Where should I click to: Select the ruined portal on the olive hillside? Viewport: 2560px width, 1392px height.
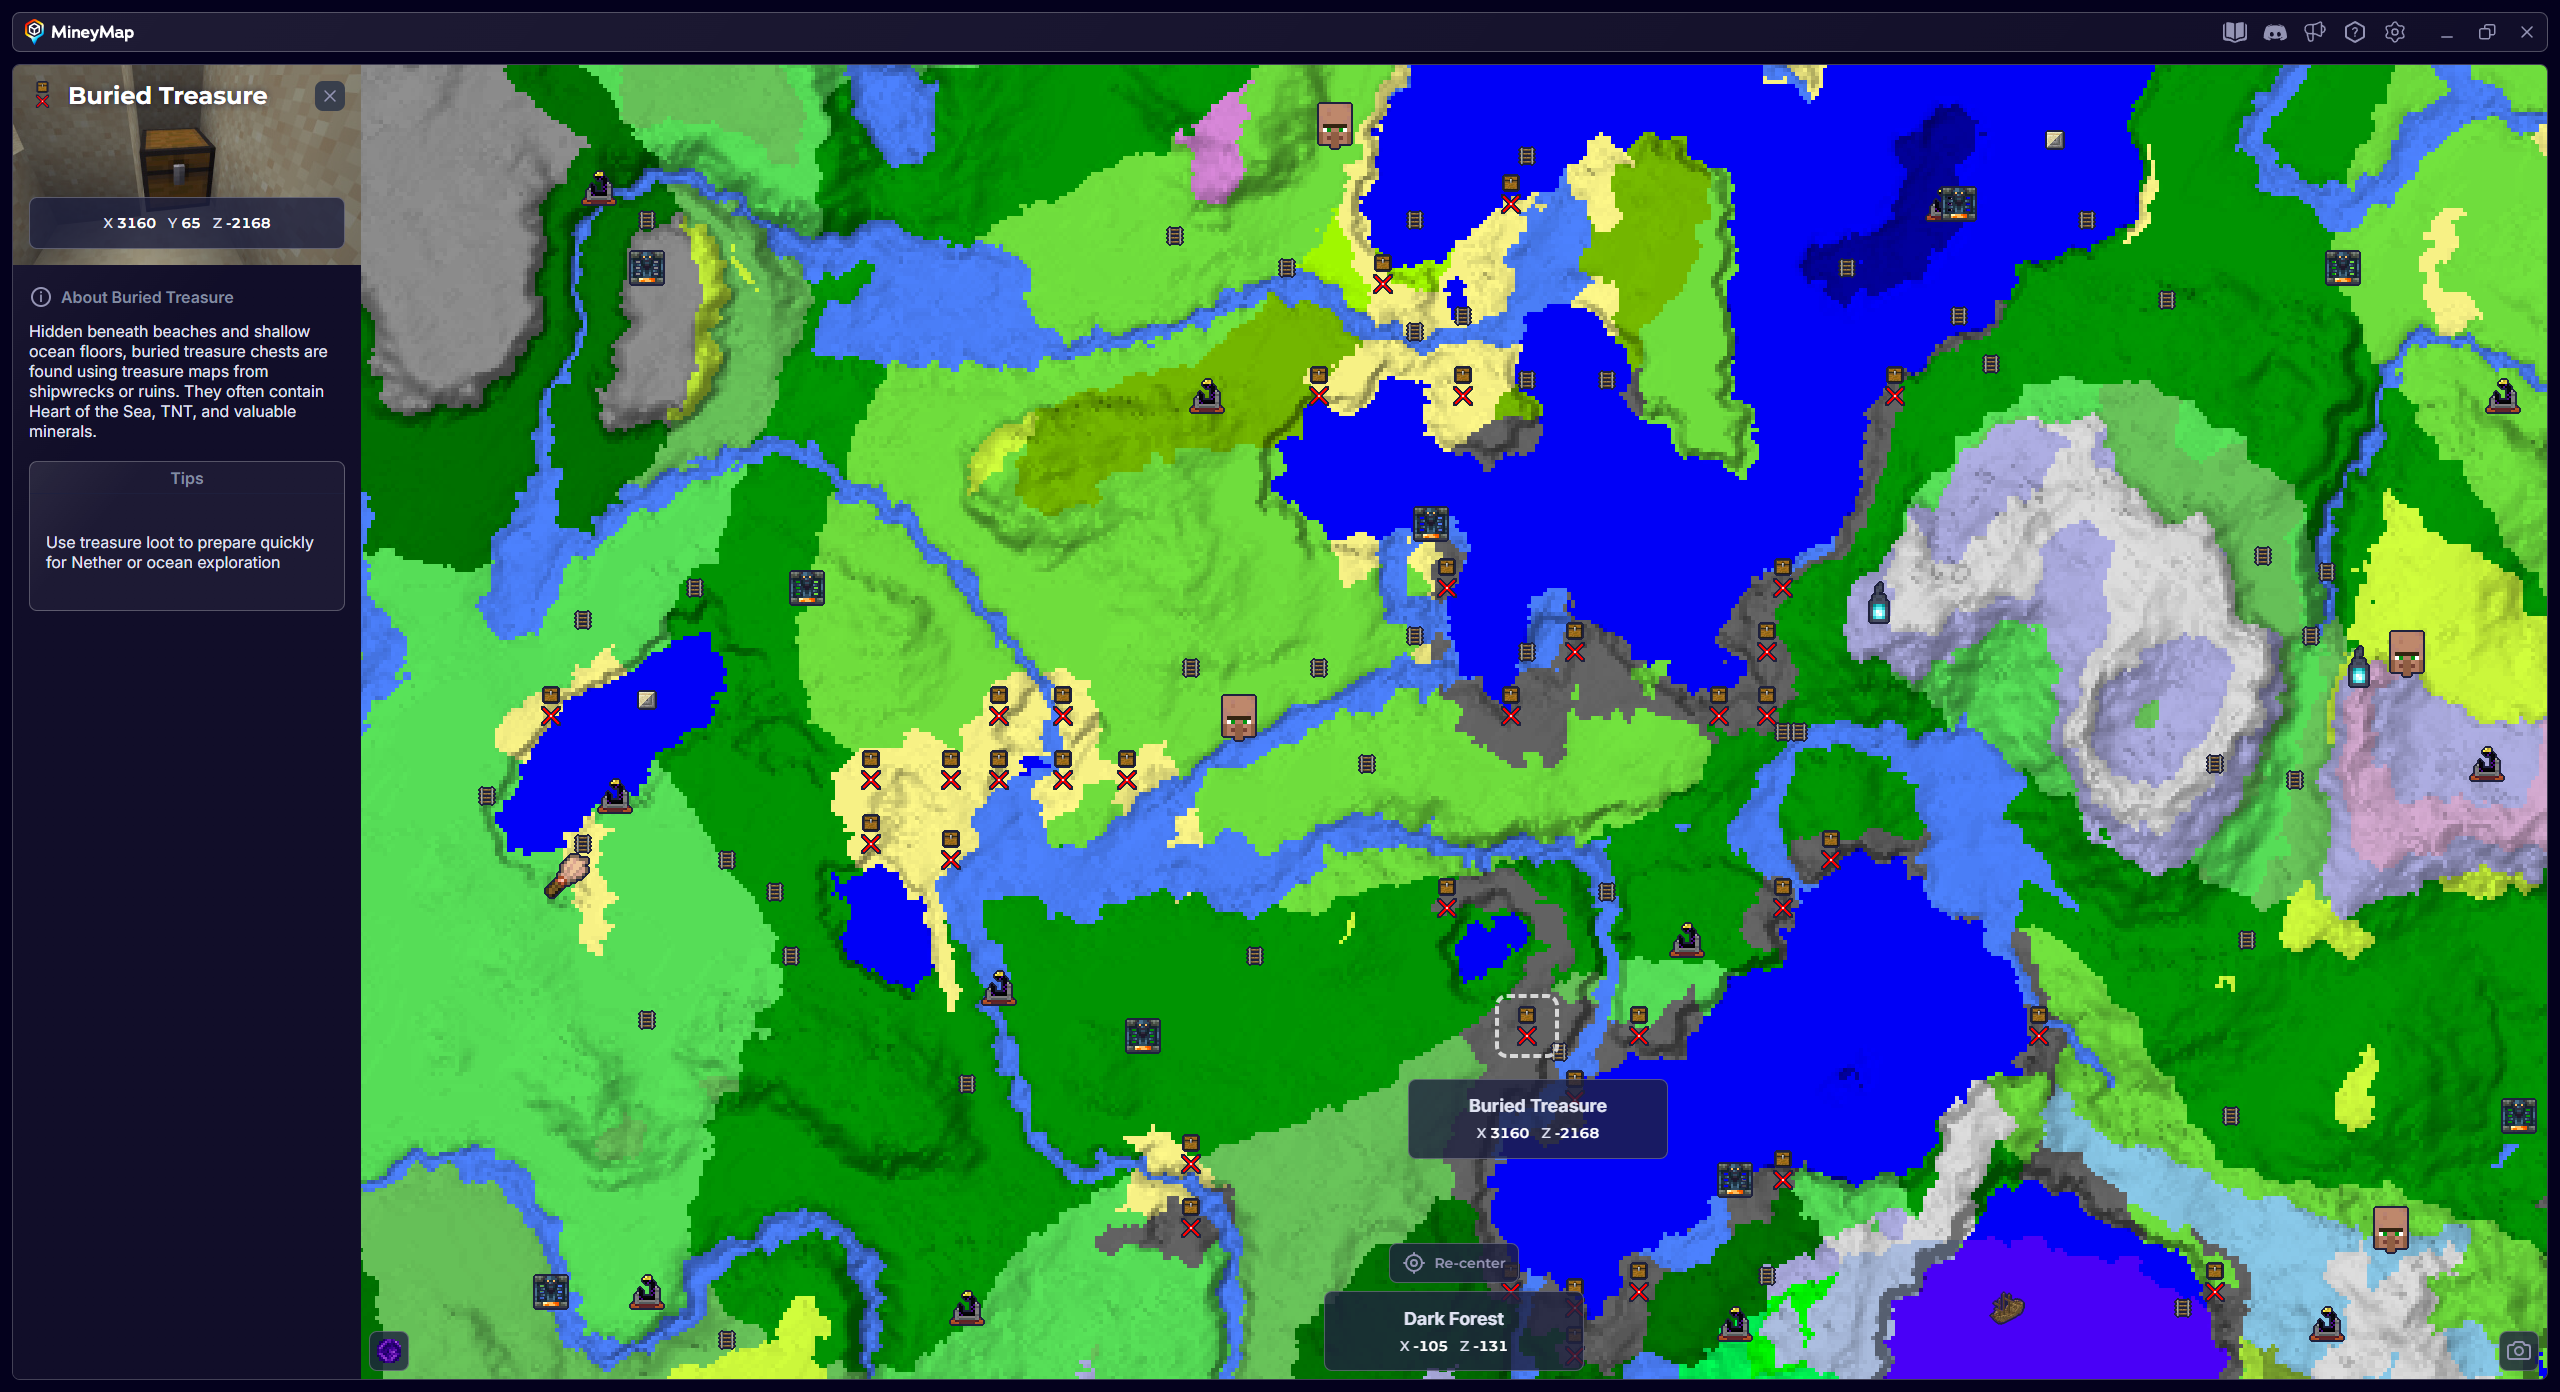[1207, 396]
